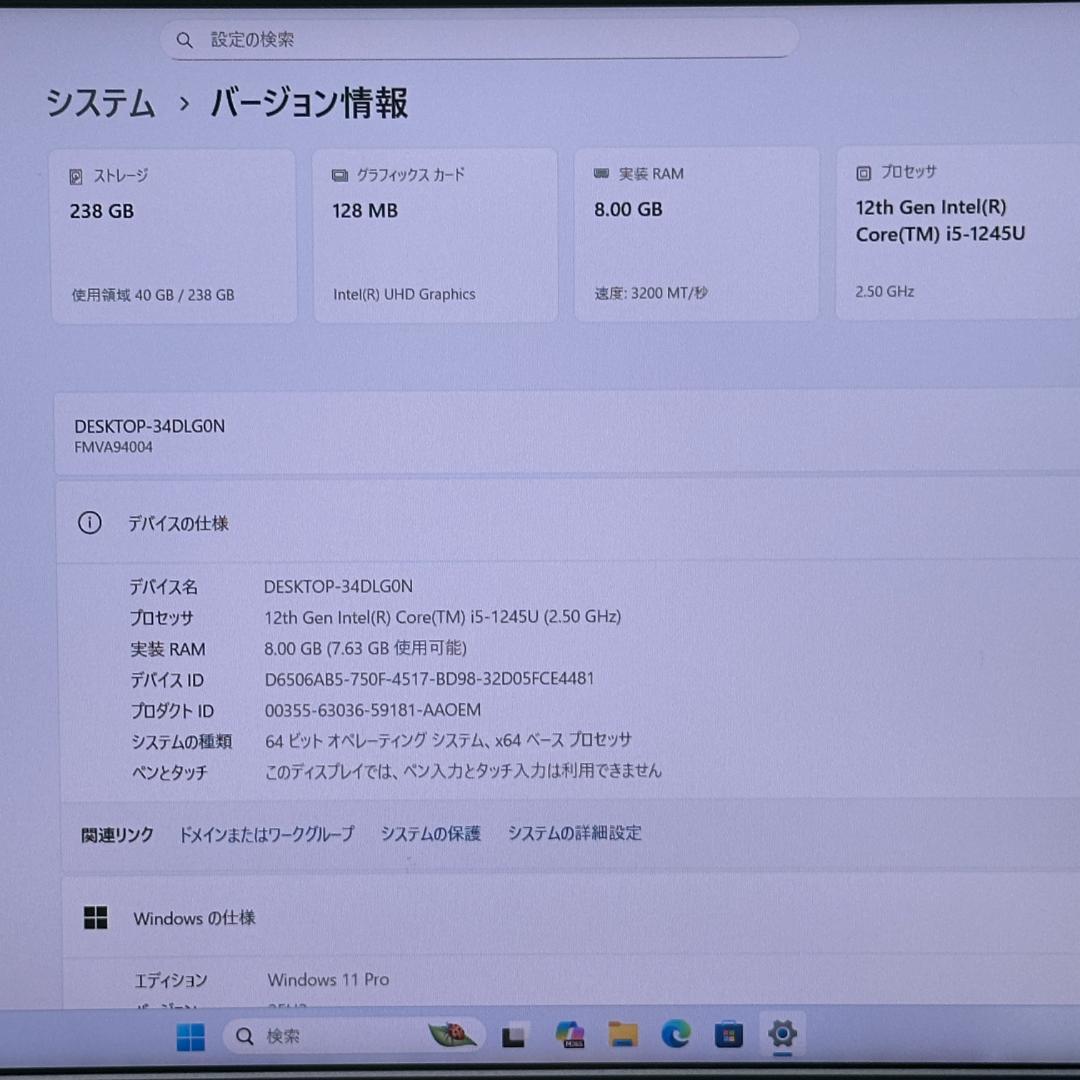Viewport: 1080px width, 1080px height.
Task: Navigate back via the システム breadcrumb
Action: (x=99, y=103)
